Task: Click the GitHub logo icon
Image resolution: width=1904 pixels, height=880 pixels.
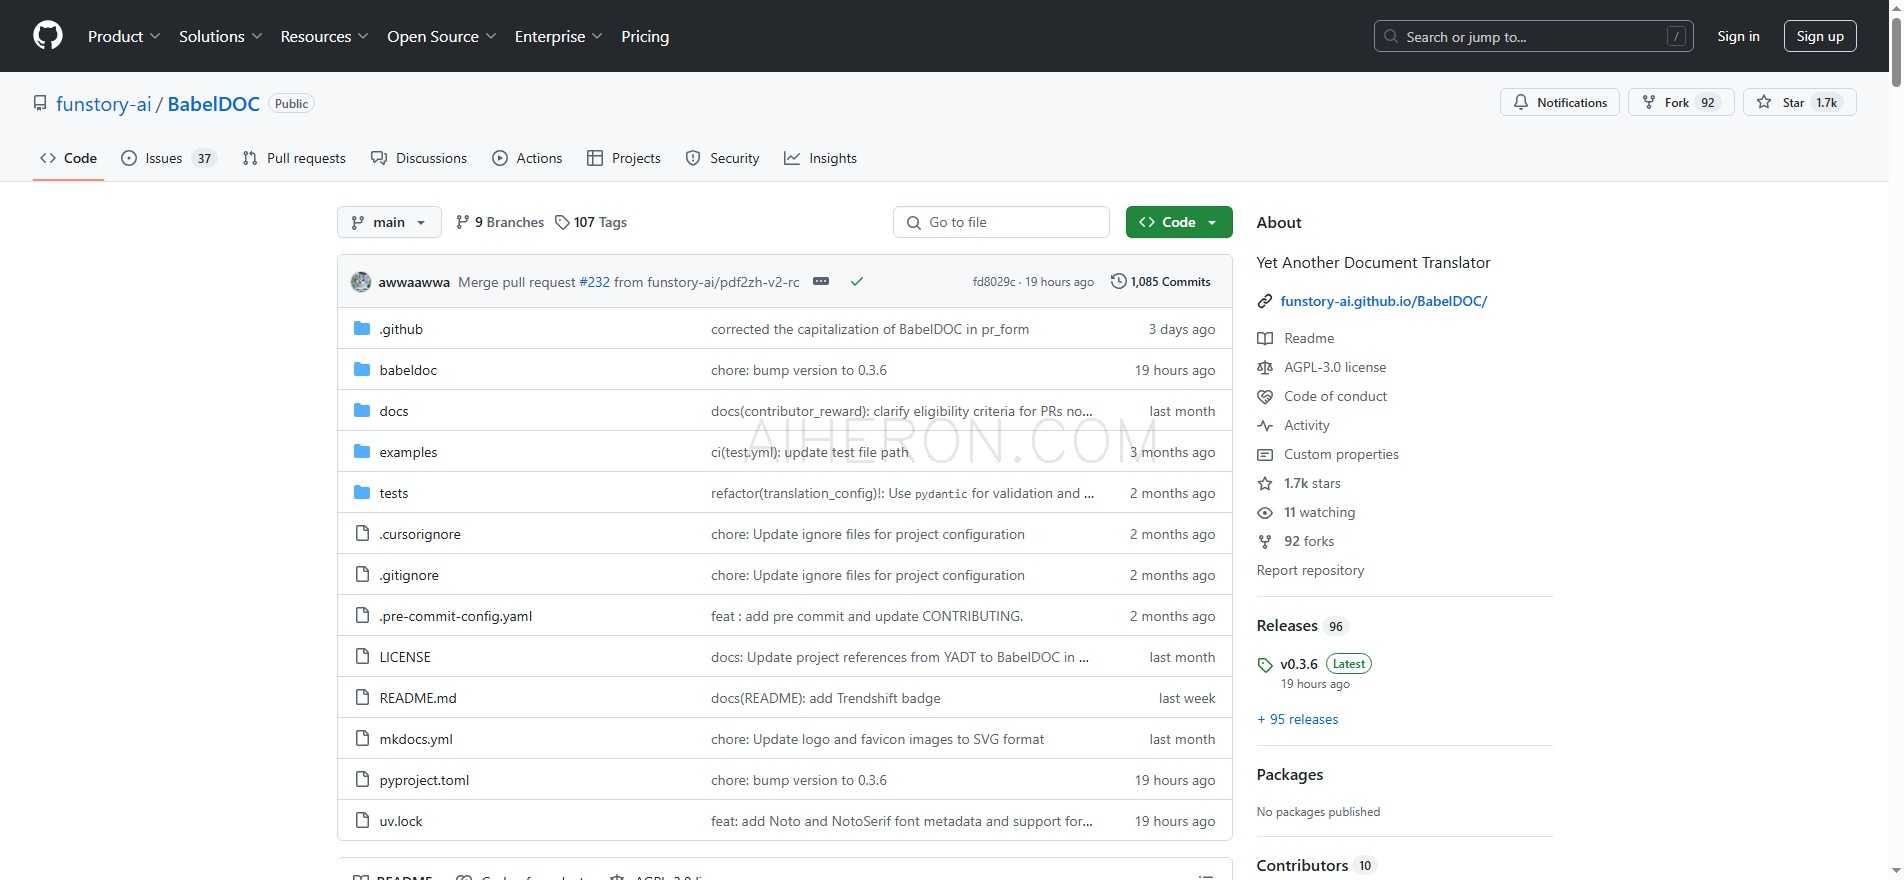Action: point(48,36)
